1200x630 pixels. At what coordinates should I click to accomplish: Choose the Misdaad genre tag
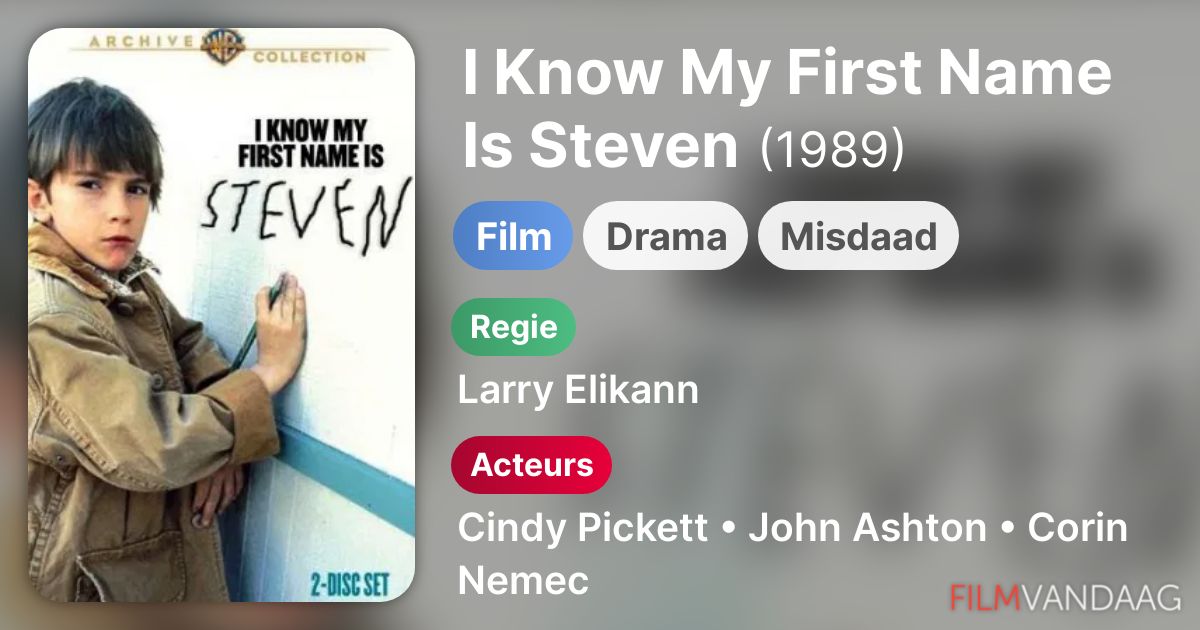coord(858,236)
